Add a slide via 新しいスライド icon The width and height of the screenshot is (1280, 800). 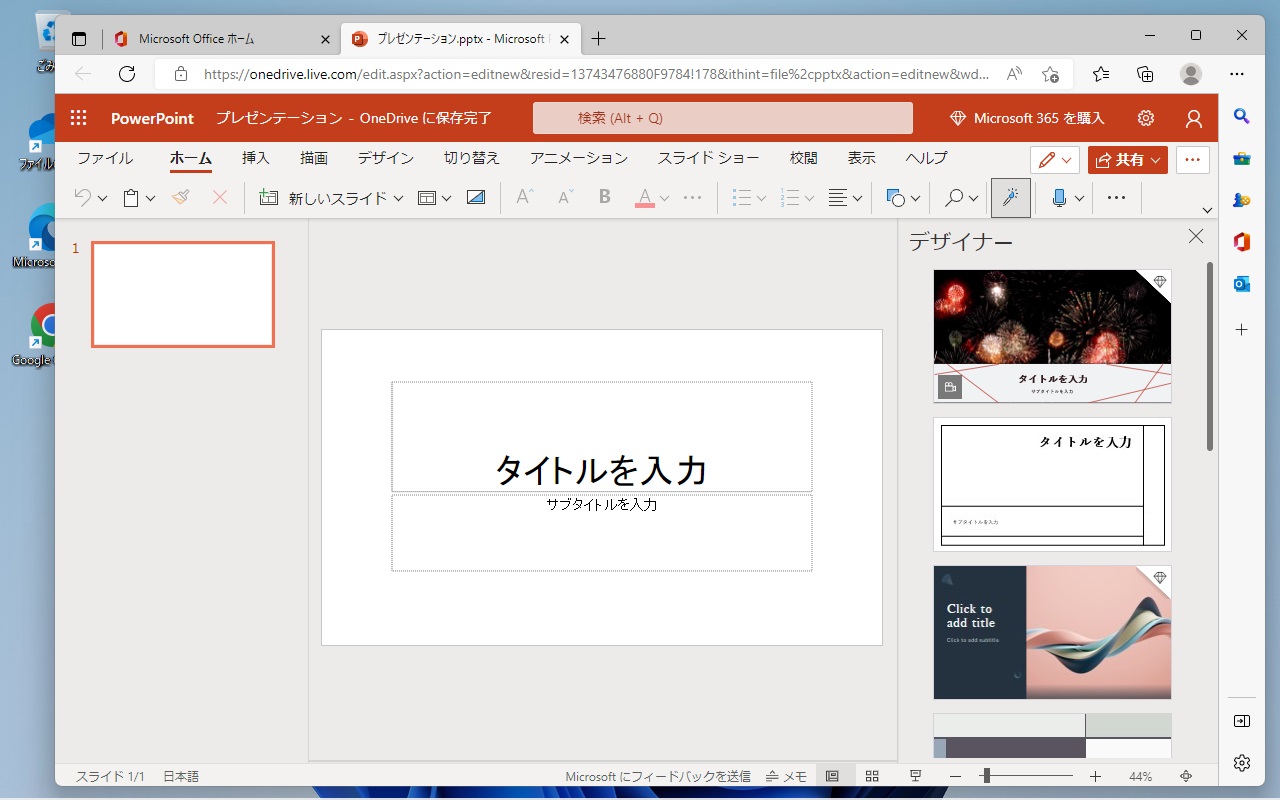pyautogui.click(x=268, y=198)
